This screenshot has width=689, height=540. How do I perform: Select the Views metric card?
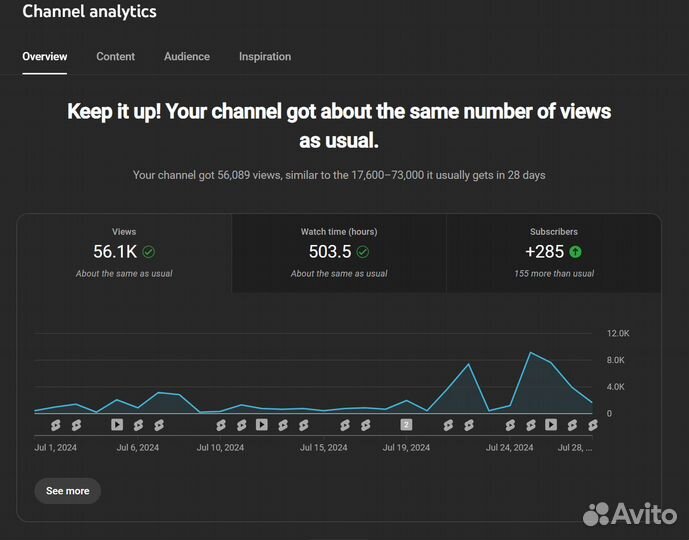pos(124,253)
